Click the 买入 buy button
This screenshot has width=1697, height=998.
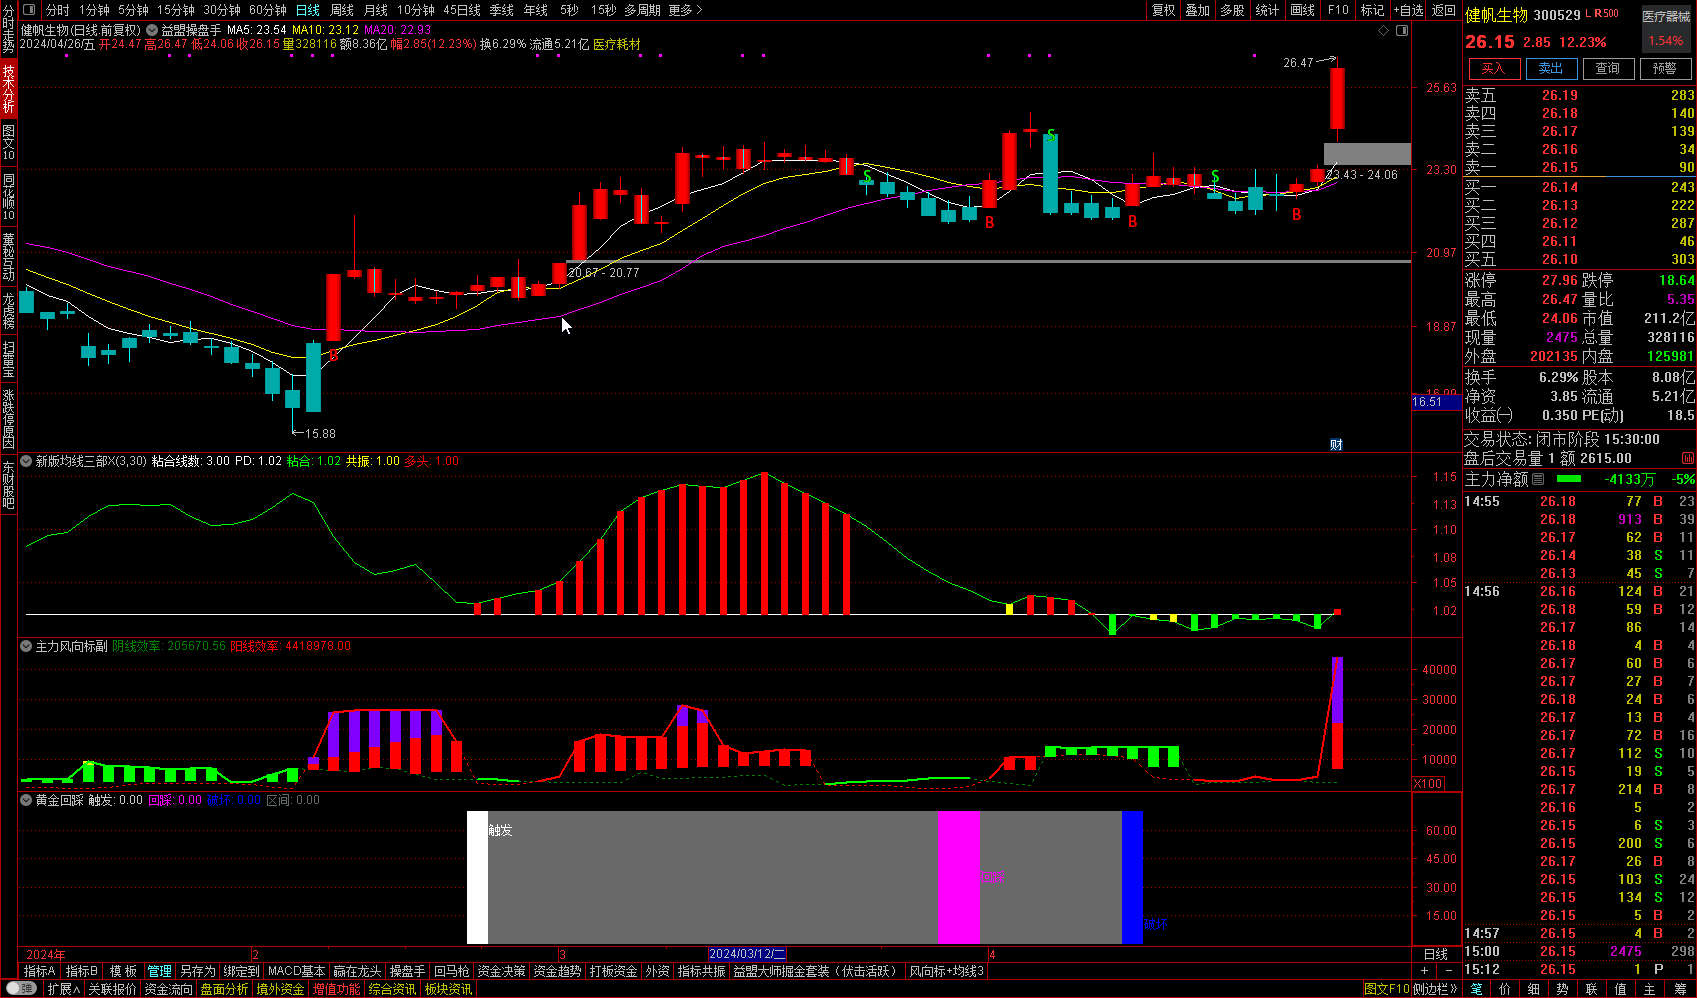click(x=1493, y=68)
